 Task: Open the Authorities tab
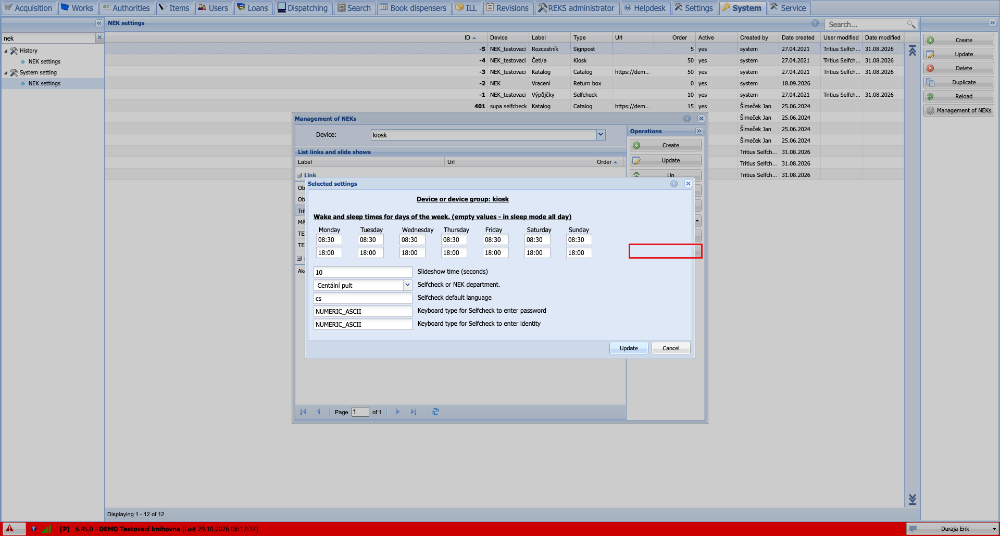click(126, 8)
